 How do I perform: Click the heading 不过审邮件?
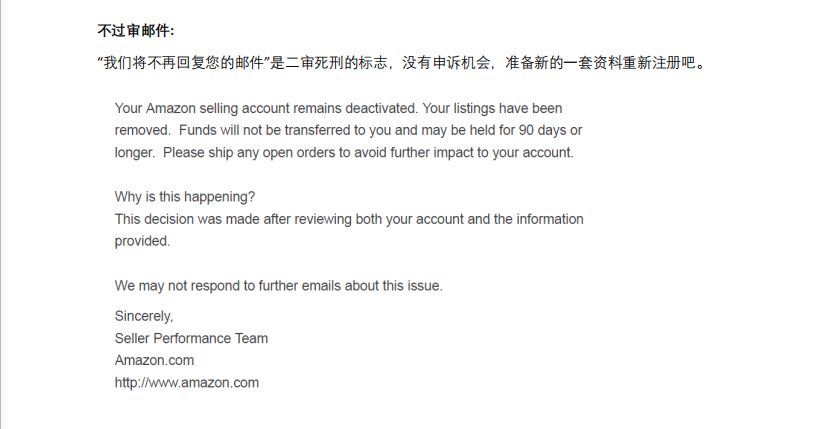coord(133,31)
